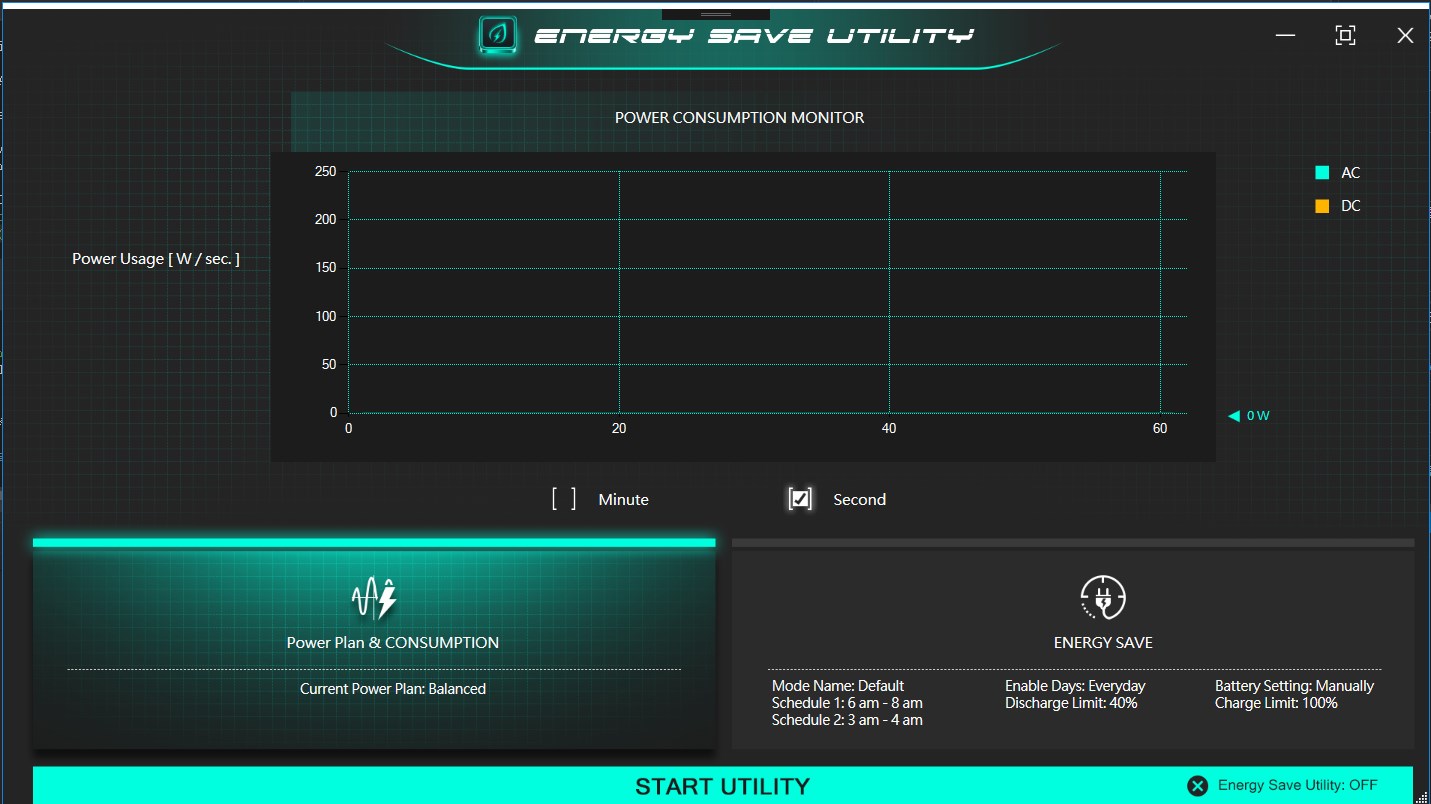Click "Current Power Plan: Balanced" text
Viewport: 1431px width, 804px height.
[x=393, y=689]
